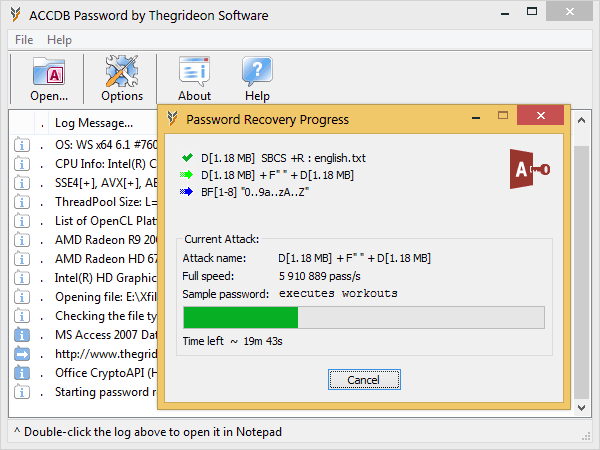Click the Access key logo in progress dialog
The width and height of the screenshot is (600, 450).
tap(530, 169)
